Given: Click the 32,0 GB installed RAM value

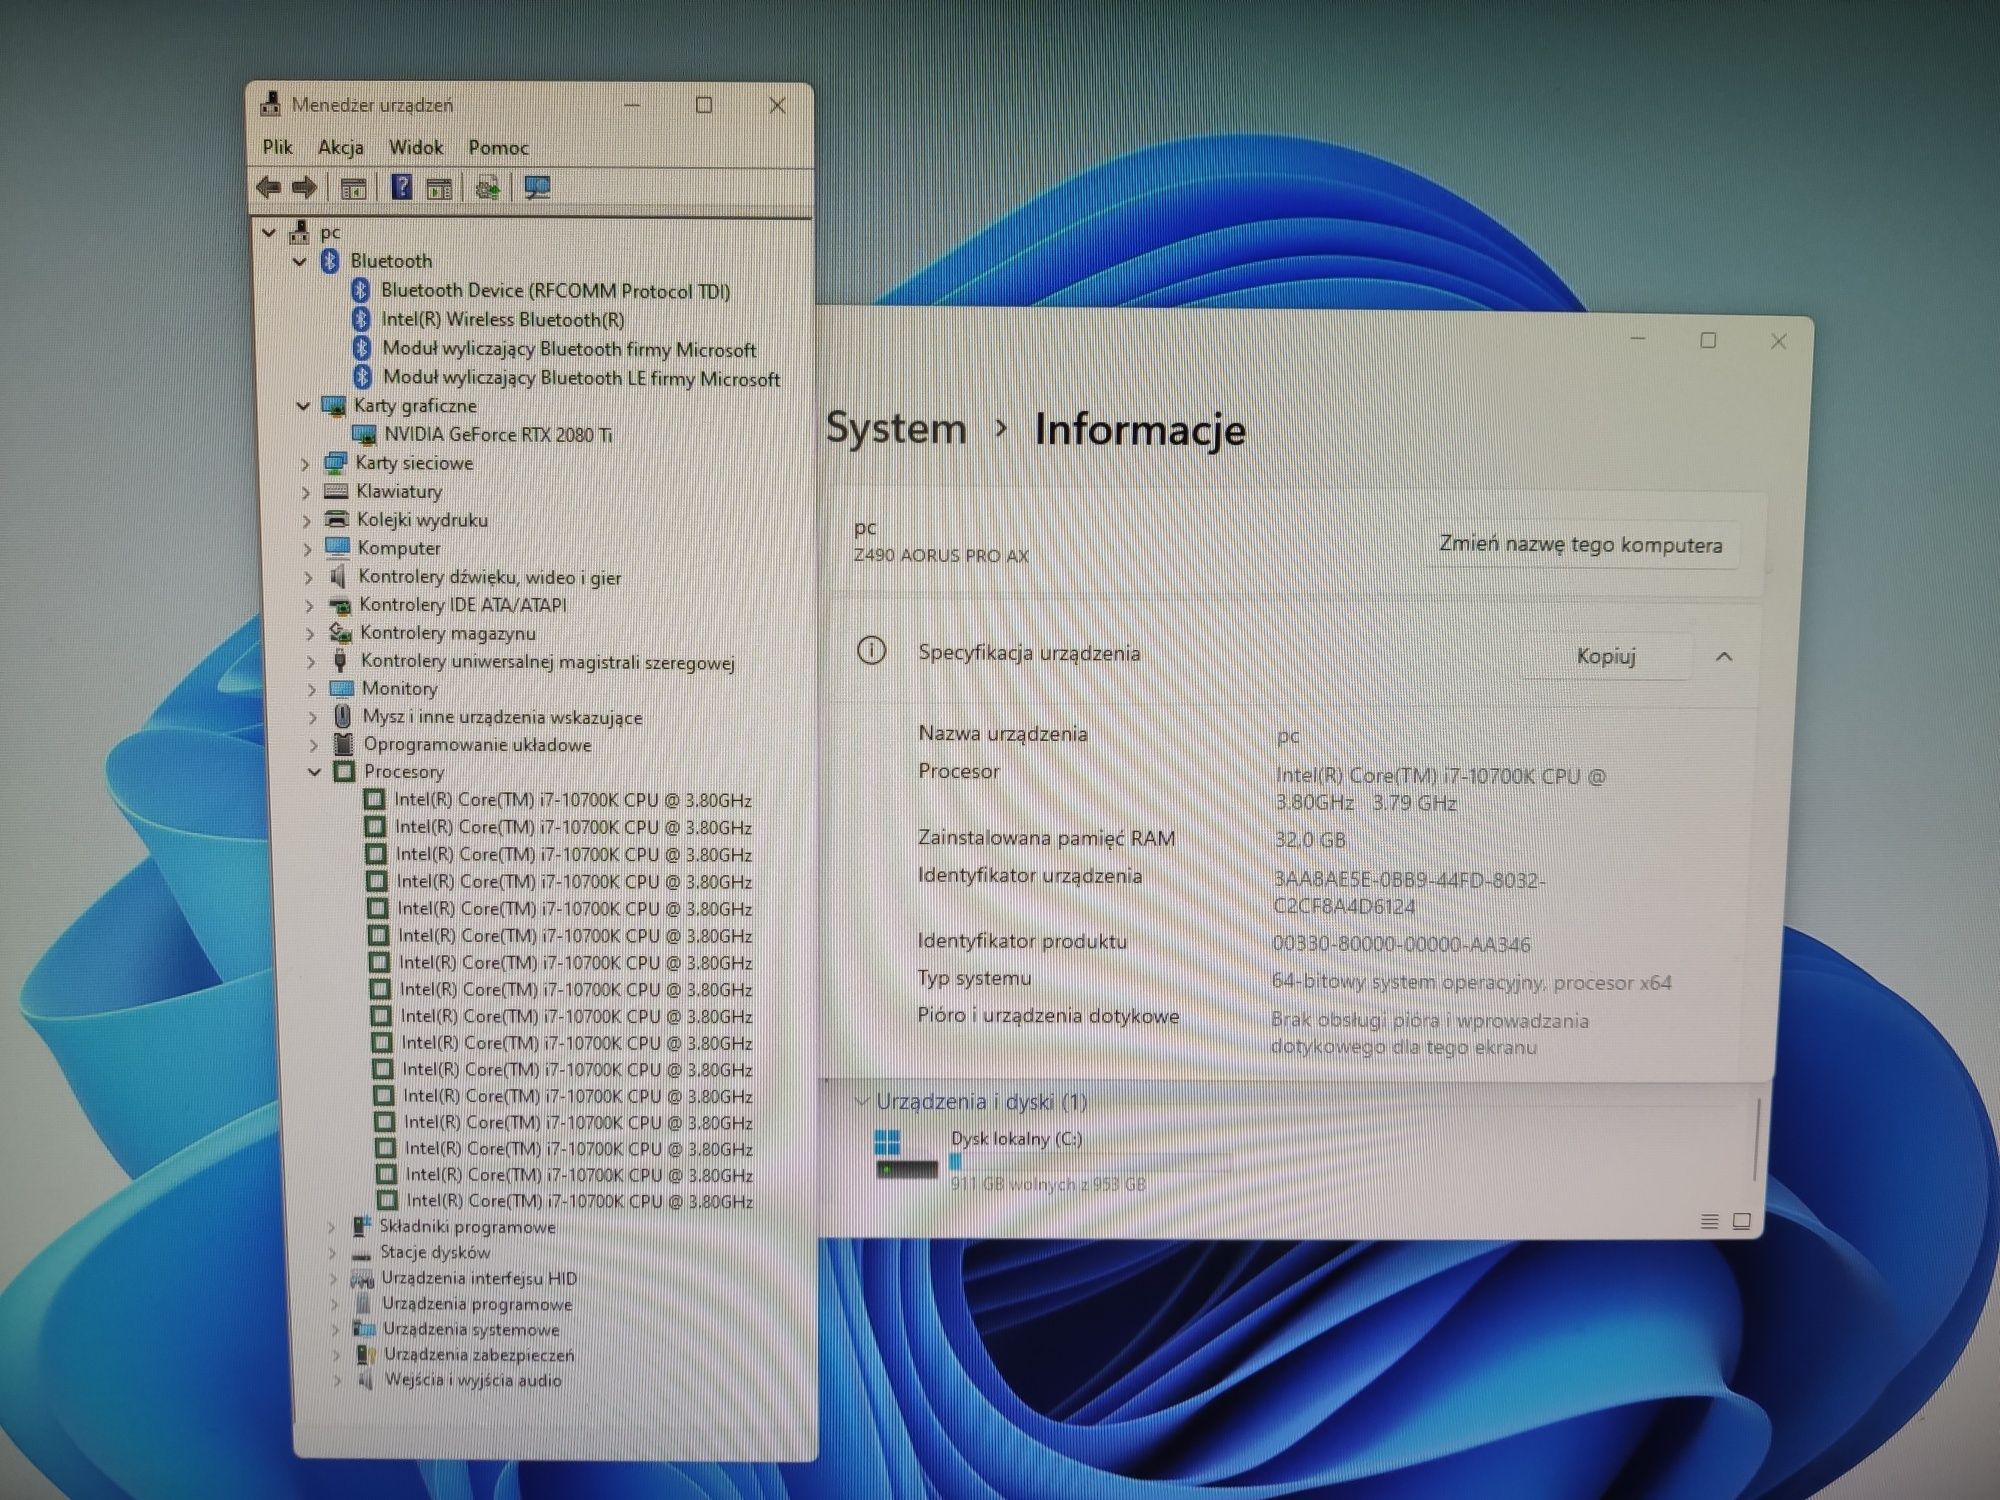Looking at the screenshot, I should (1310, 840).
